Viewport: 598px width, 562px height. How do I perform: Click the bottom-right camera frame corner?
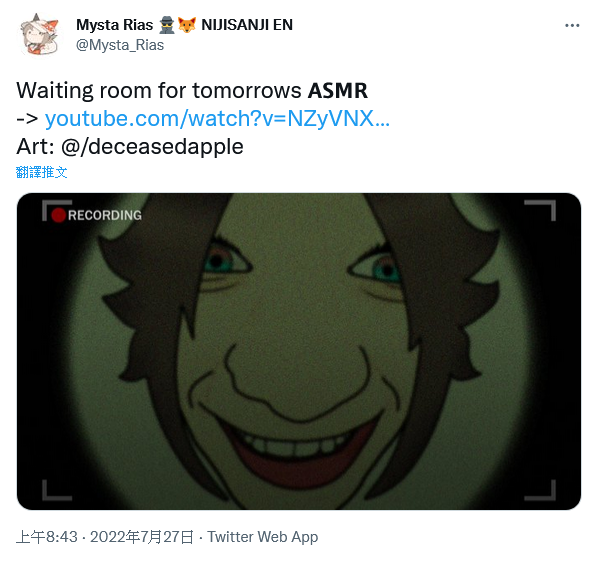coord(541,490)
